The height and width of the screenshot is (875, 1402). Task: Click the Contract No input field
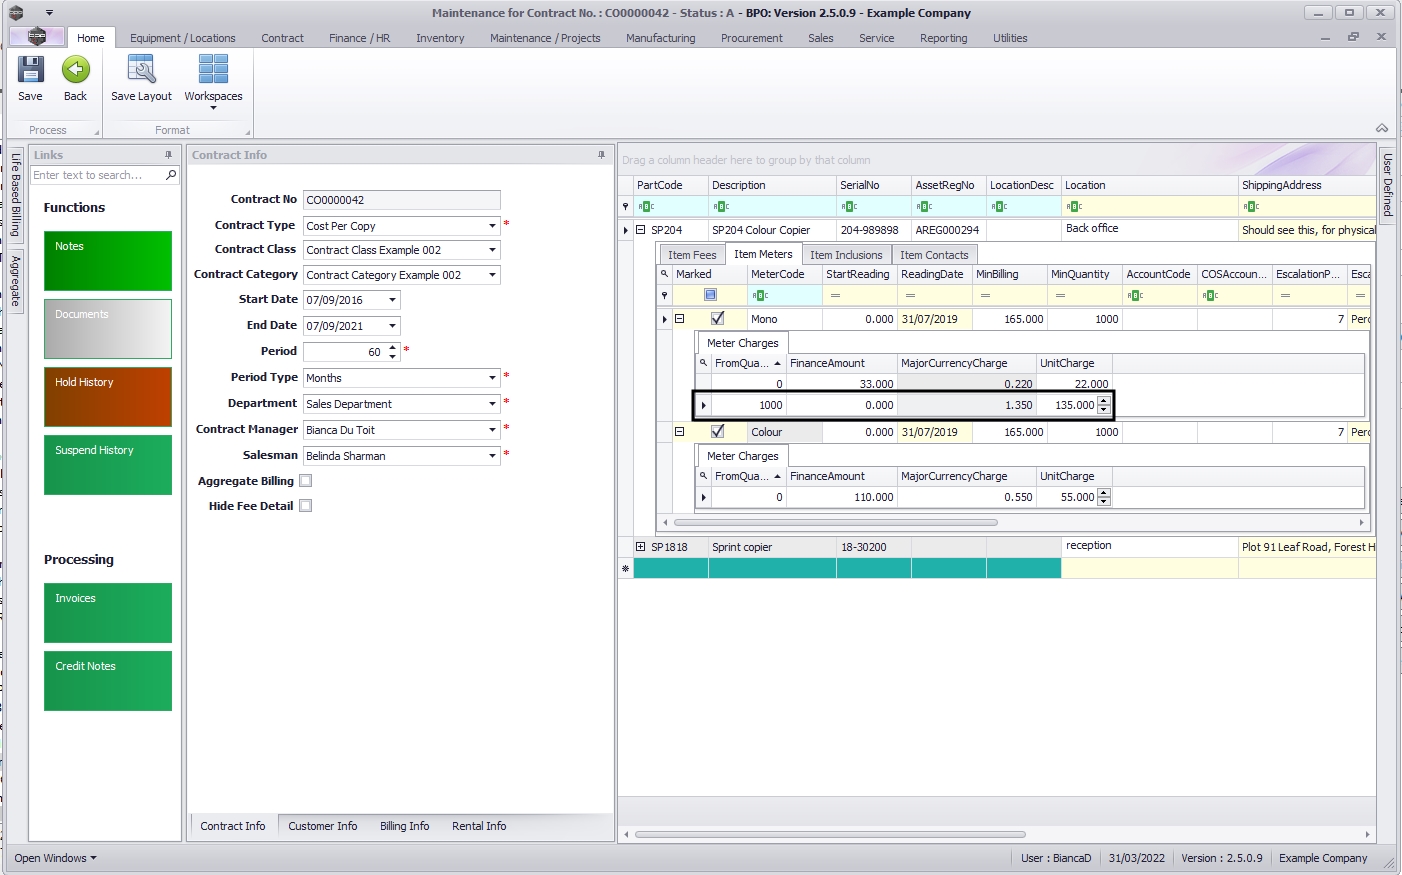[x=401, y=200]
